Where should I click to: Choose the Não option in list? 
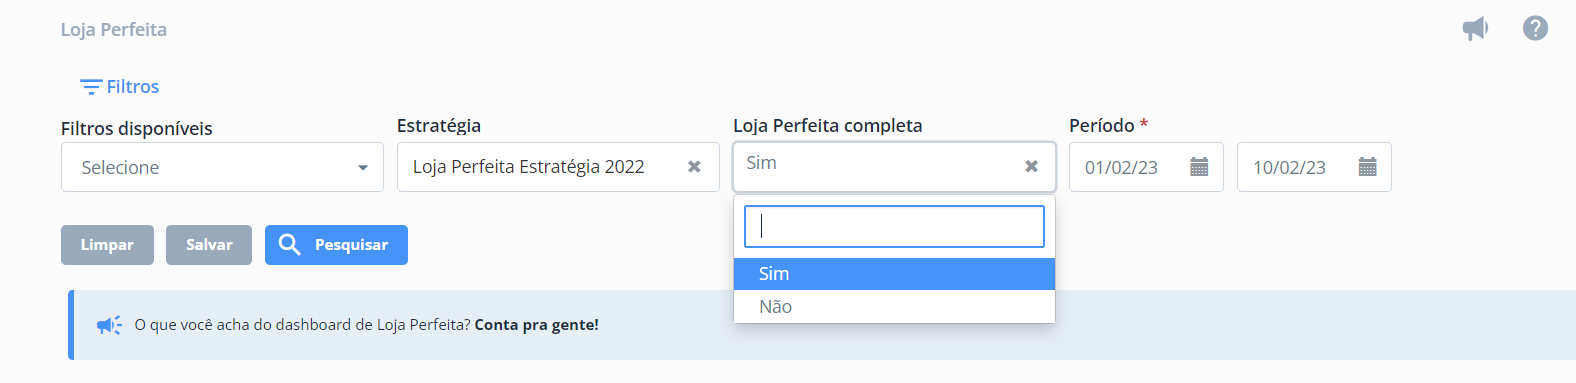894,307
